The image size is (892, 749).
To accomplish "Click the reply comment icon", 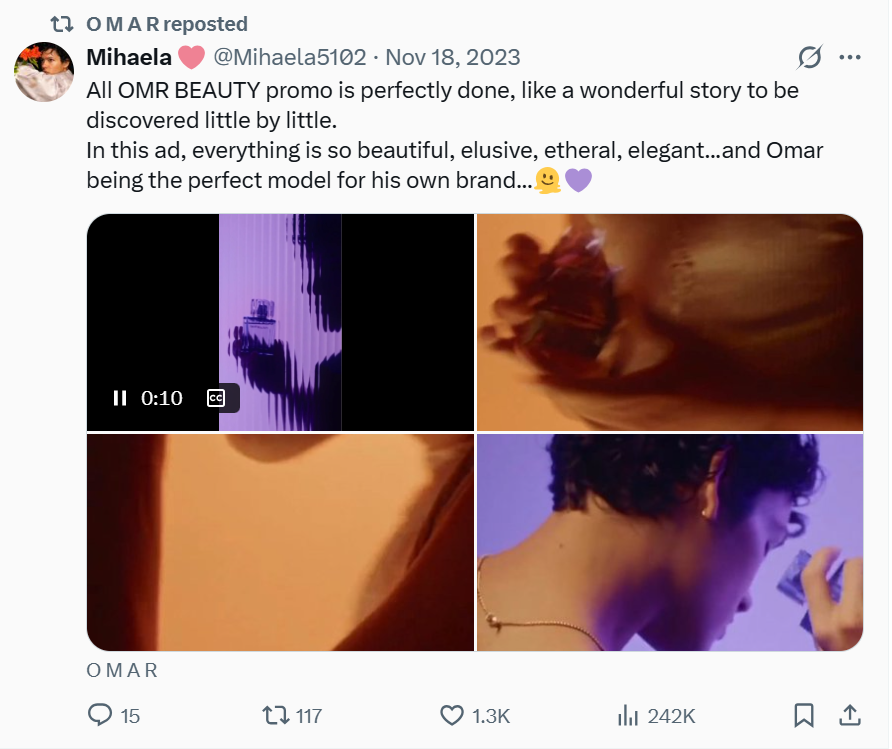I will pos(101,715).
